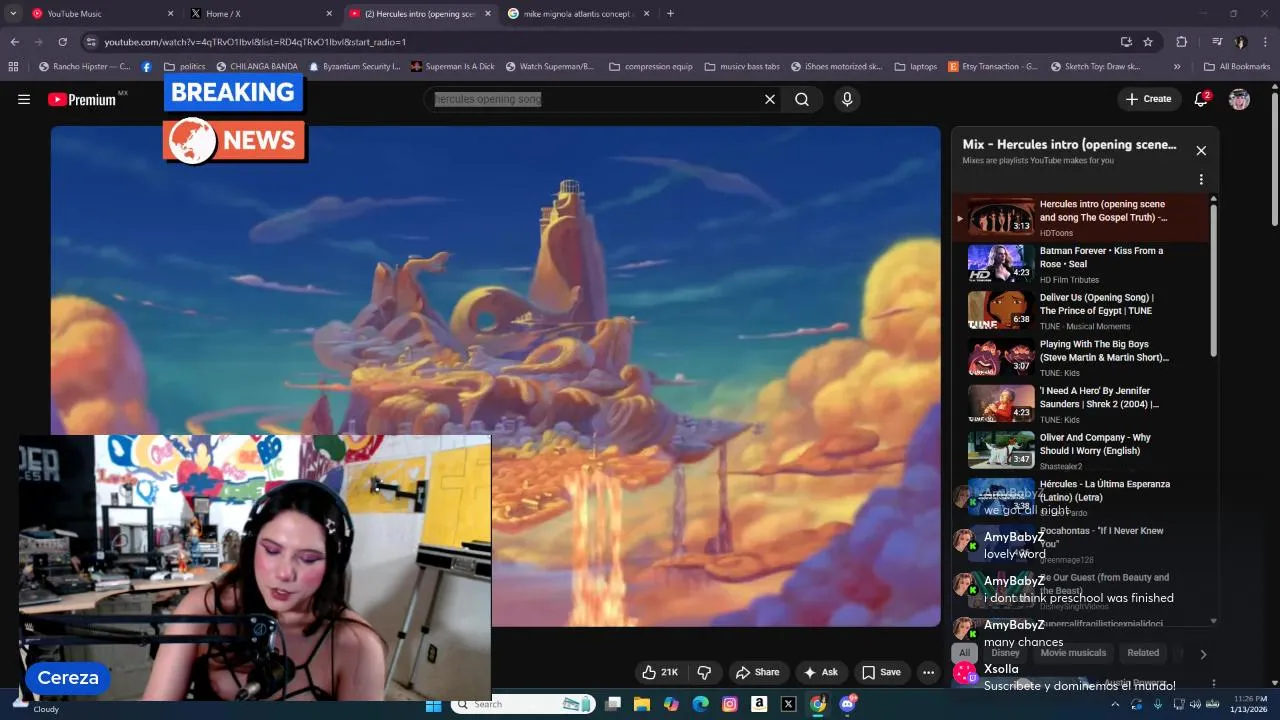Play I Need A Hero Shrek 2 video
The width and height of the screenshot is (1280, 720).
click(x=1081, y=404)
